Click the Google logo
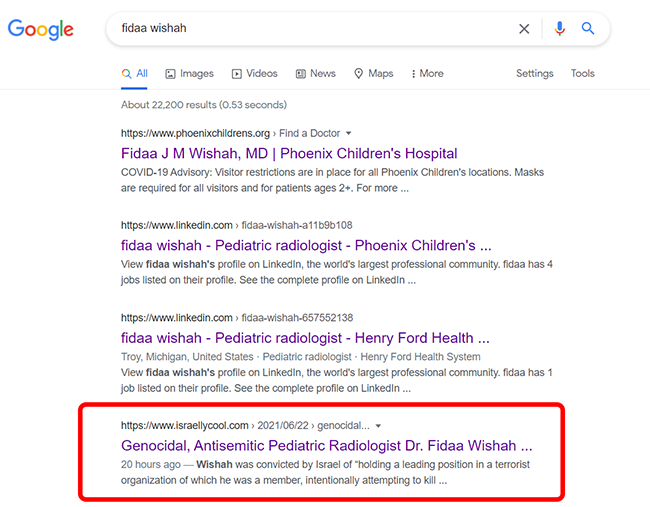 click(41, 29)
